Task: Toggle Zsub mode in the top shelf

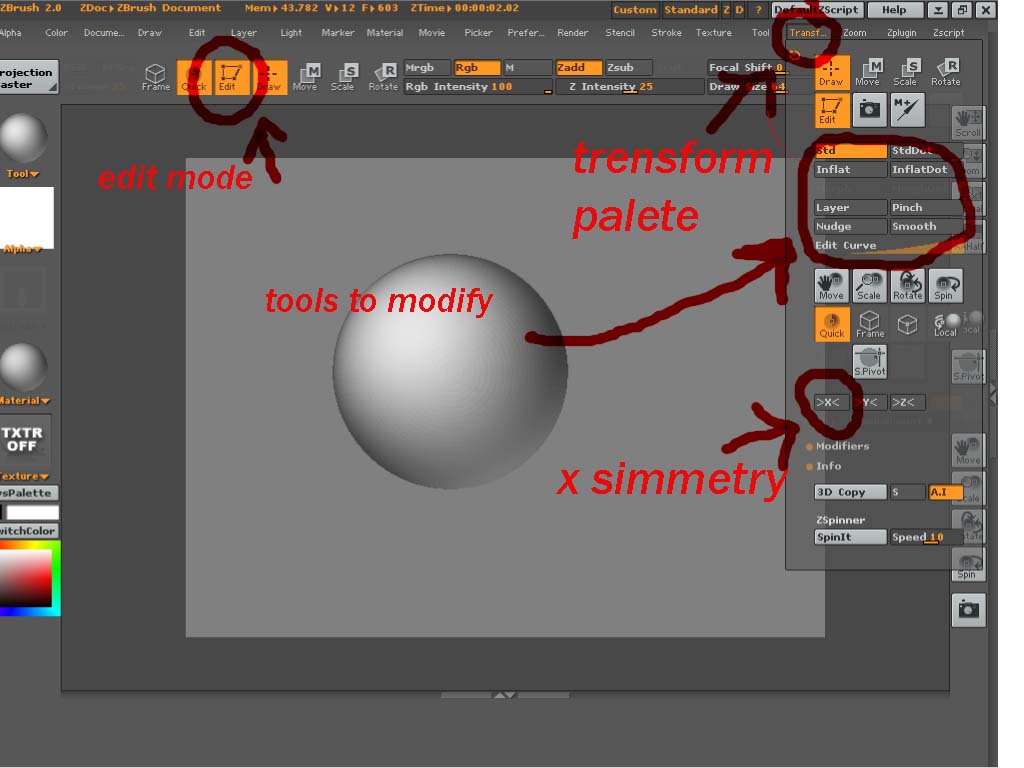Action: click(x=628, y=68)
